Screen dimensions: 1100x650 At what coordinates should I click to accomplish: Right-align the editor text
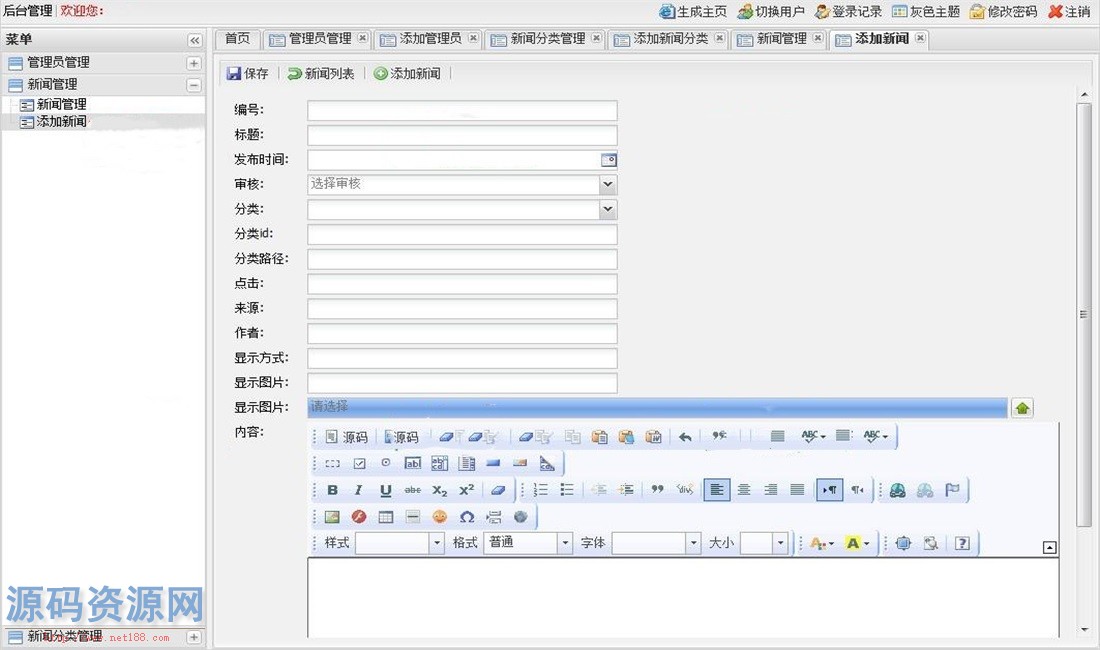click(770, 490)
